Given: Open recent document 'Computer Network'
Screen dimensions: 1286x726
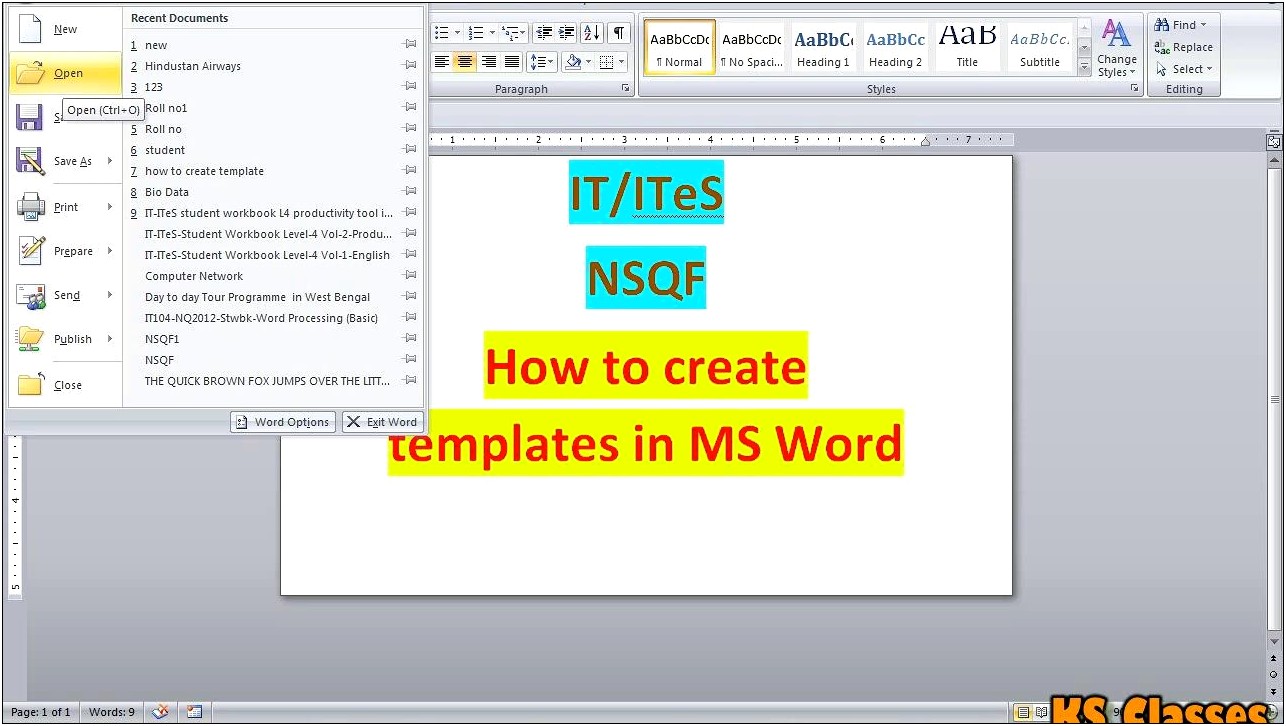Looking at the screenshot, I should 273,276.
